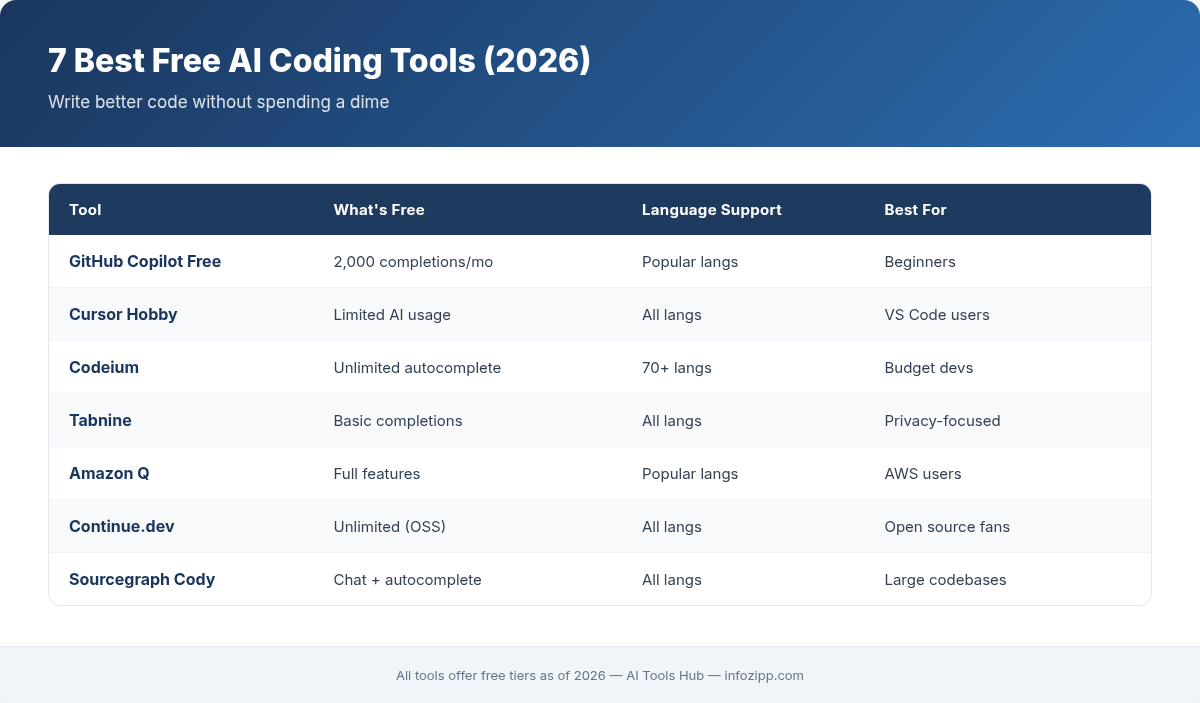Select the Open source fans cell
This screenshot has width=1200, height=703.
point(947,526)
